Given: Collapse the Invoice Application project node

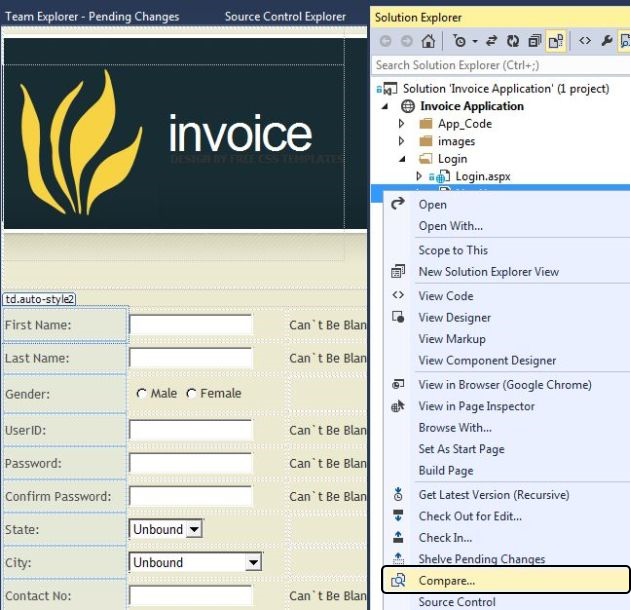Looking at the screenshot, I should click(x=385, y=106).
